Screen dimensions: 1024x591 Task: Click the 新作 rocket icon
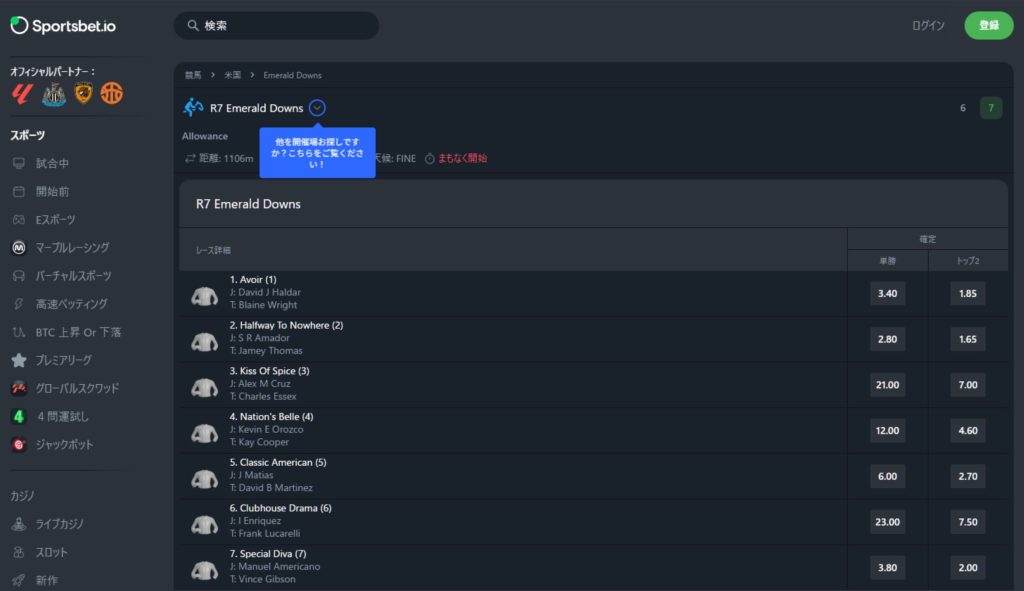coord(19,580)
